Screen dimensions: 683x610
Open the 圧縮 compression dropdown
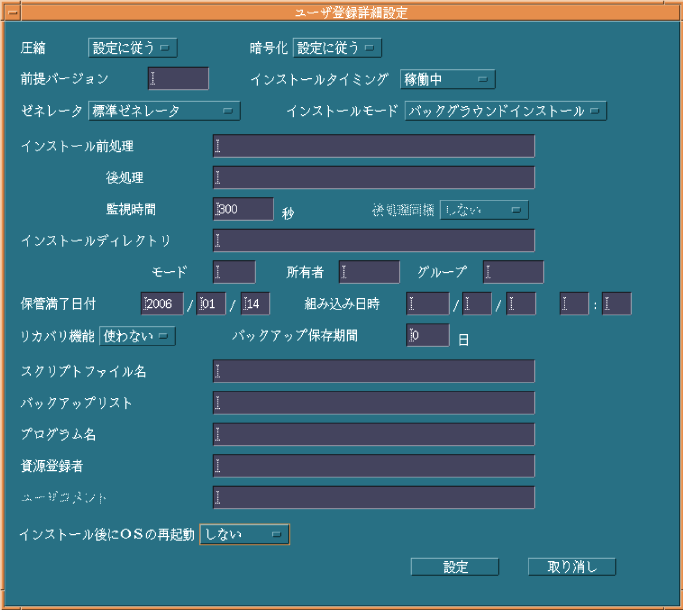tap(133, 47)
